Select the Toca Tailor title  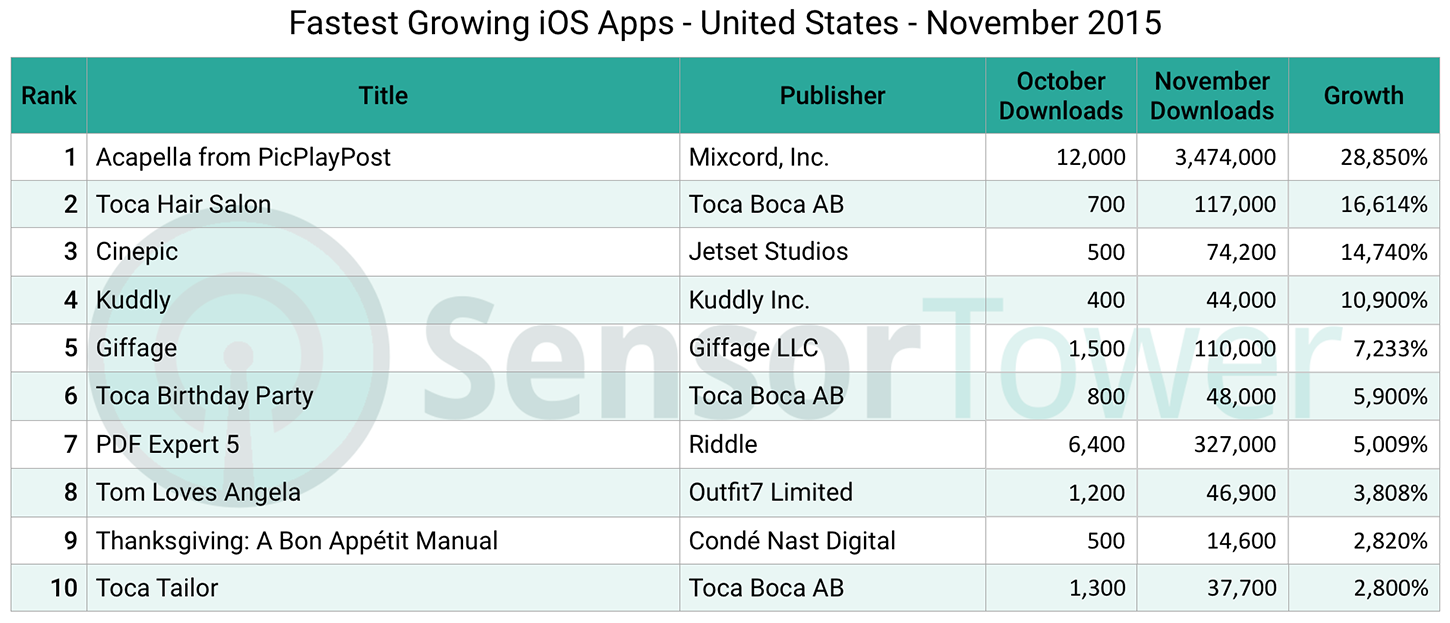156,589
